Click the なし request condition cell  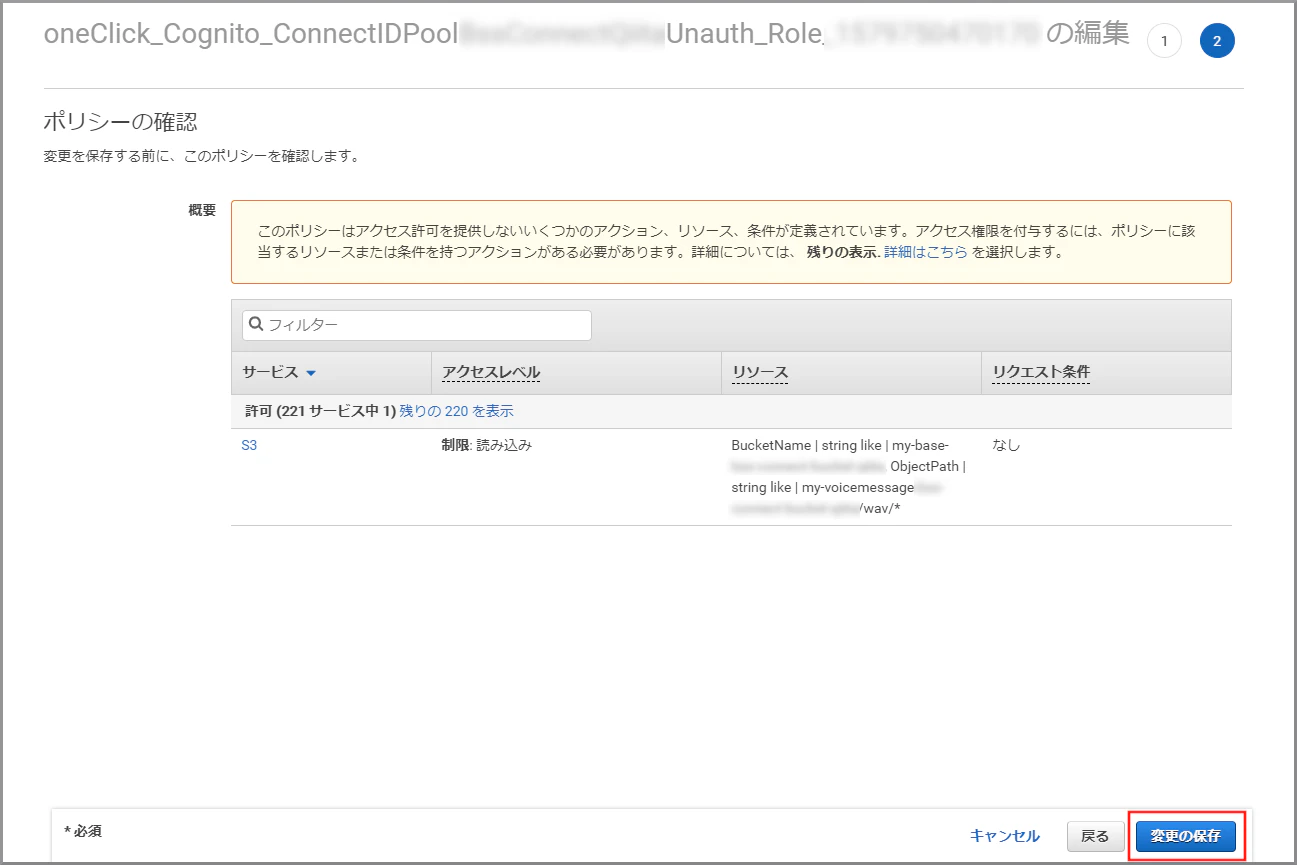tap(1006, 445)
